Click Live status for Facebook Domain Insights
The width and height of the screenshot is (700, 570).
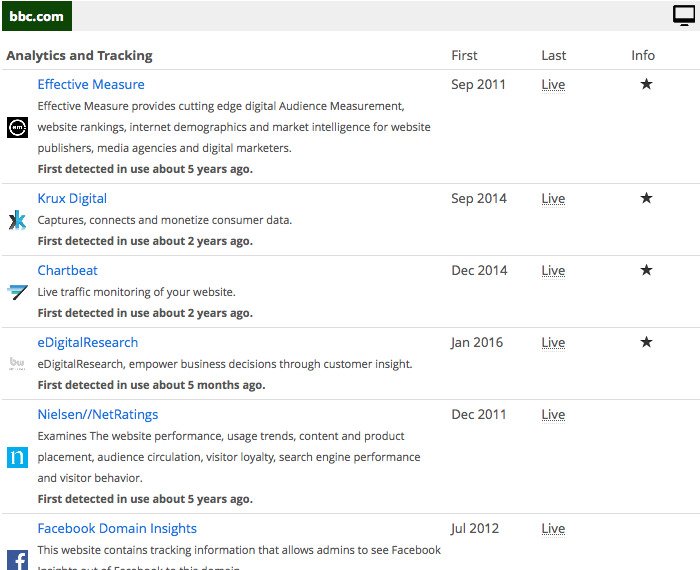pos(553,528)
